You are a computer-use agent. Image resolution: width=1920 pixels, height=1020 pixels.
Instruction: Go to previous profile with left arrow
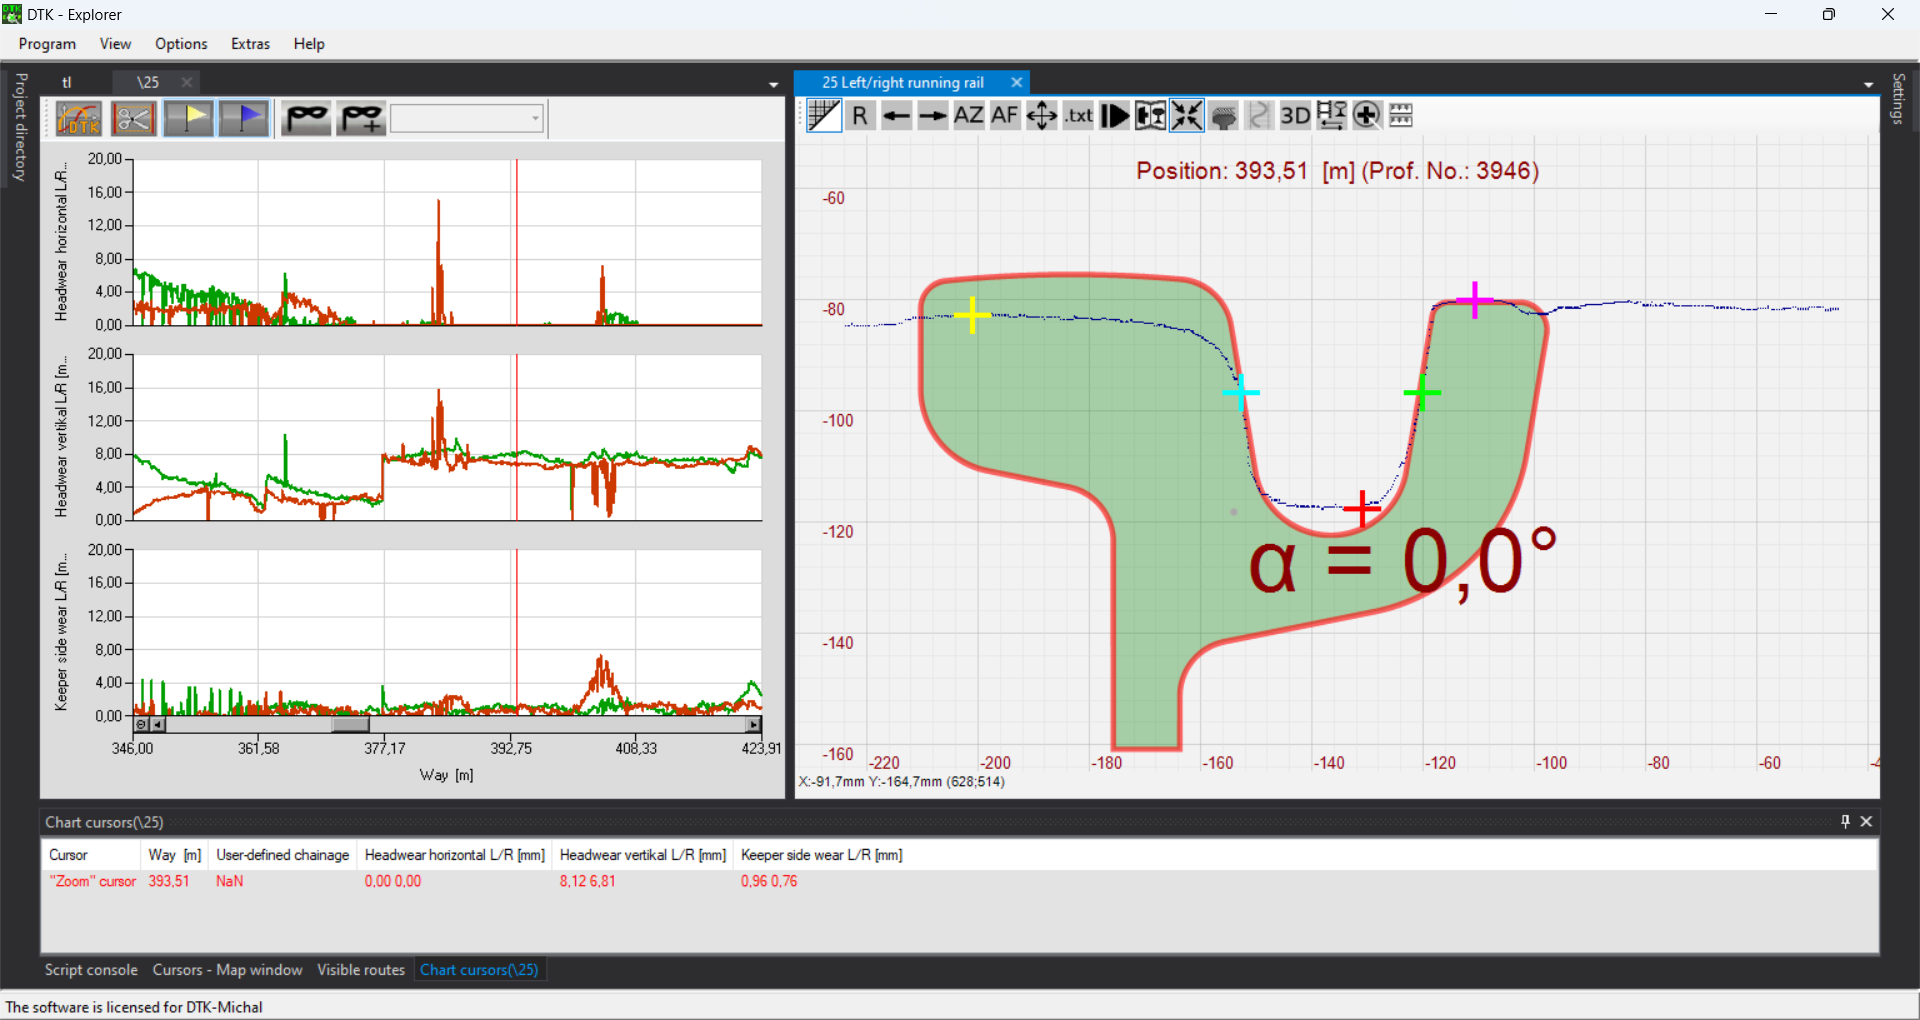pyautogui.click(x=896, y=116)
